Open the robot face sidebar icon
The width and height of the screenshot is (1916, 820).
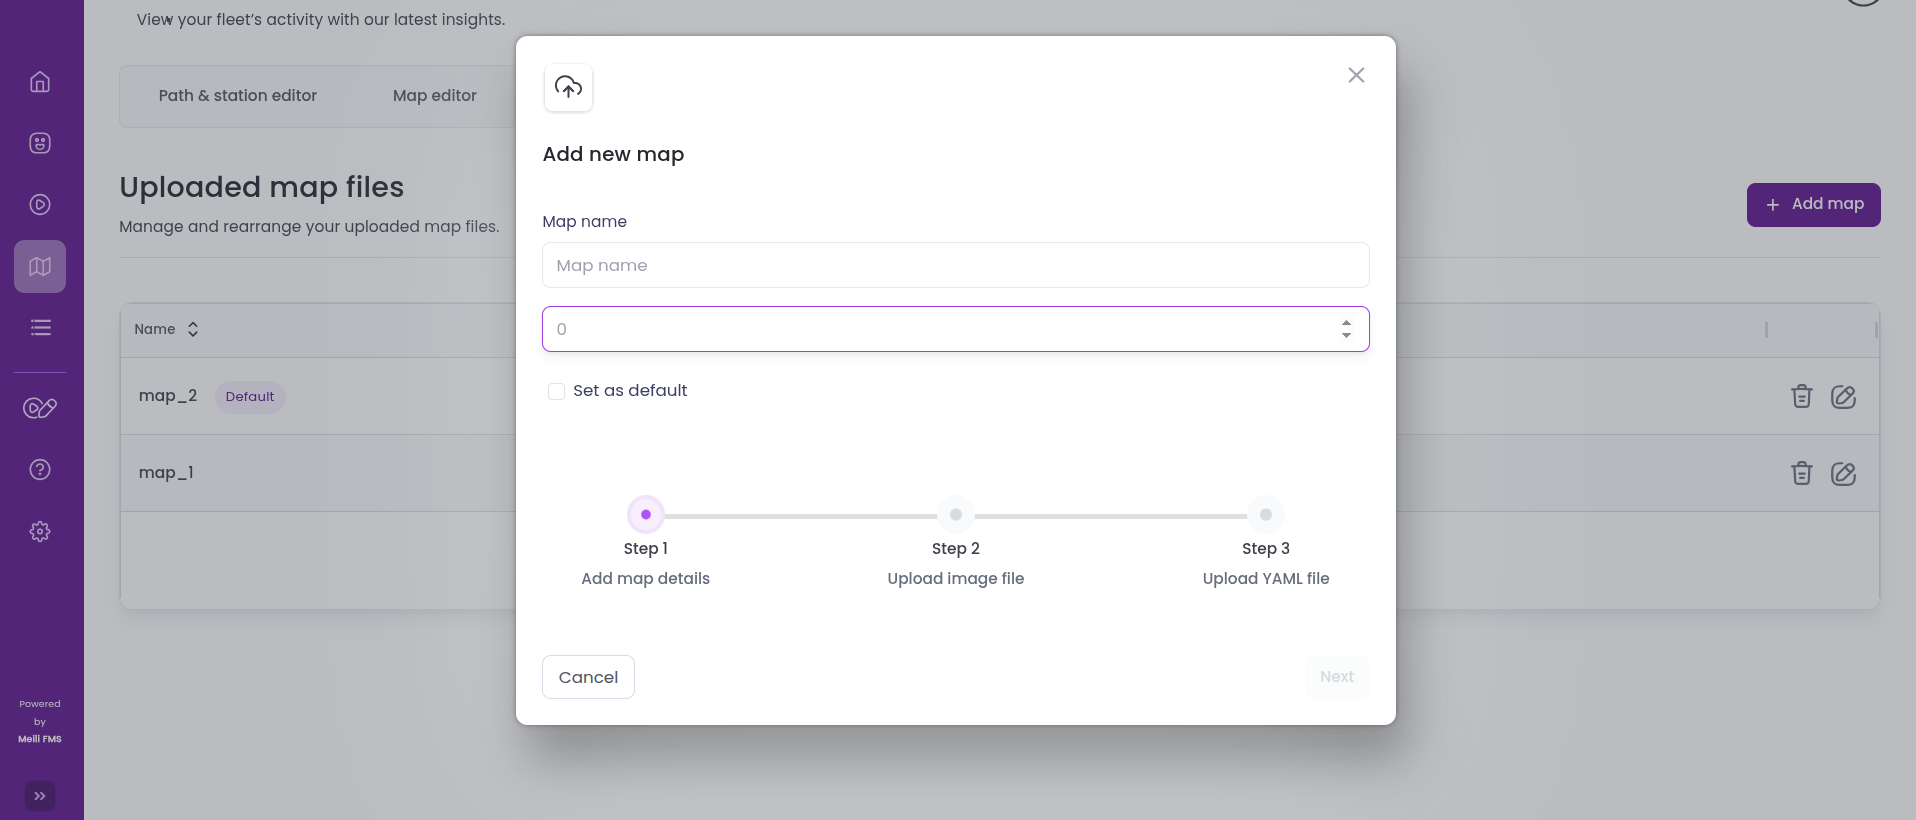[x=40, y=143]
